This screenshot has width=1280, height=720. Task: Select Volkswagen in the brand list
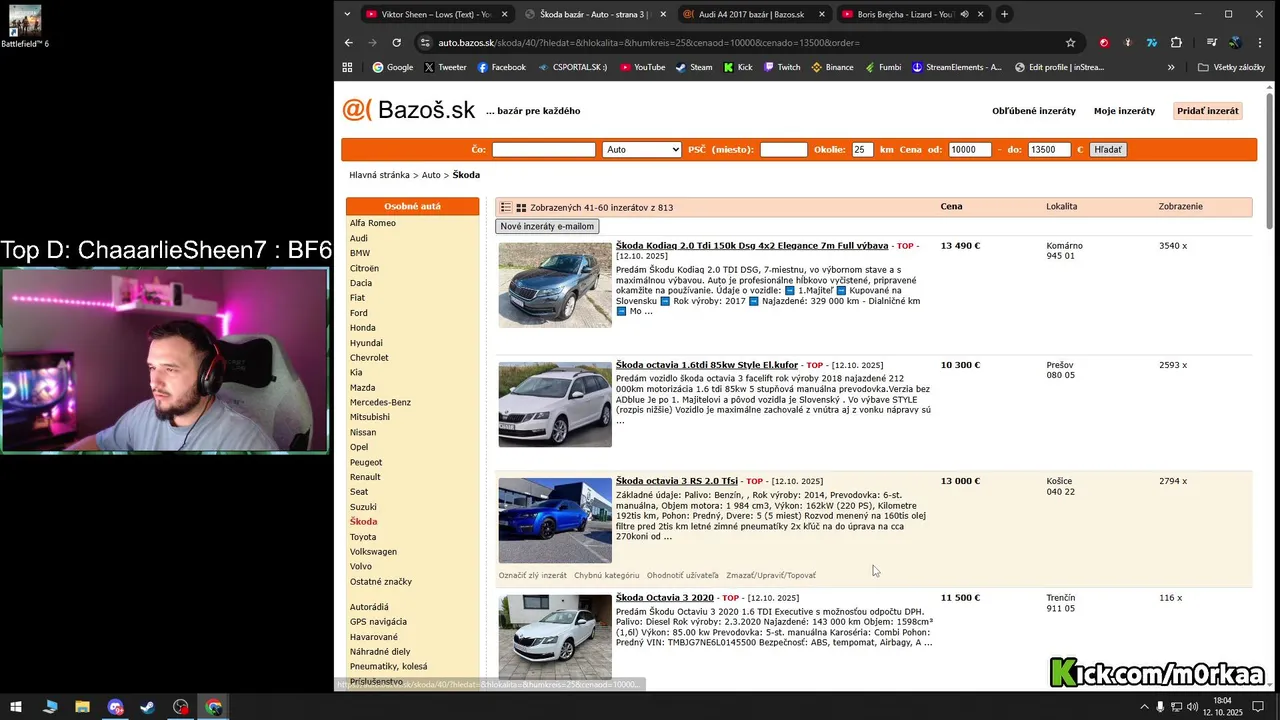point(373,551)
